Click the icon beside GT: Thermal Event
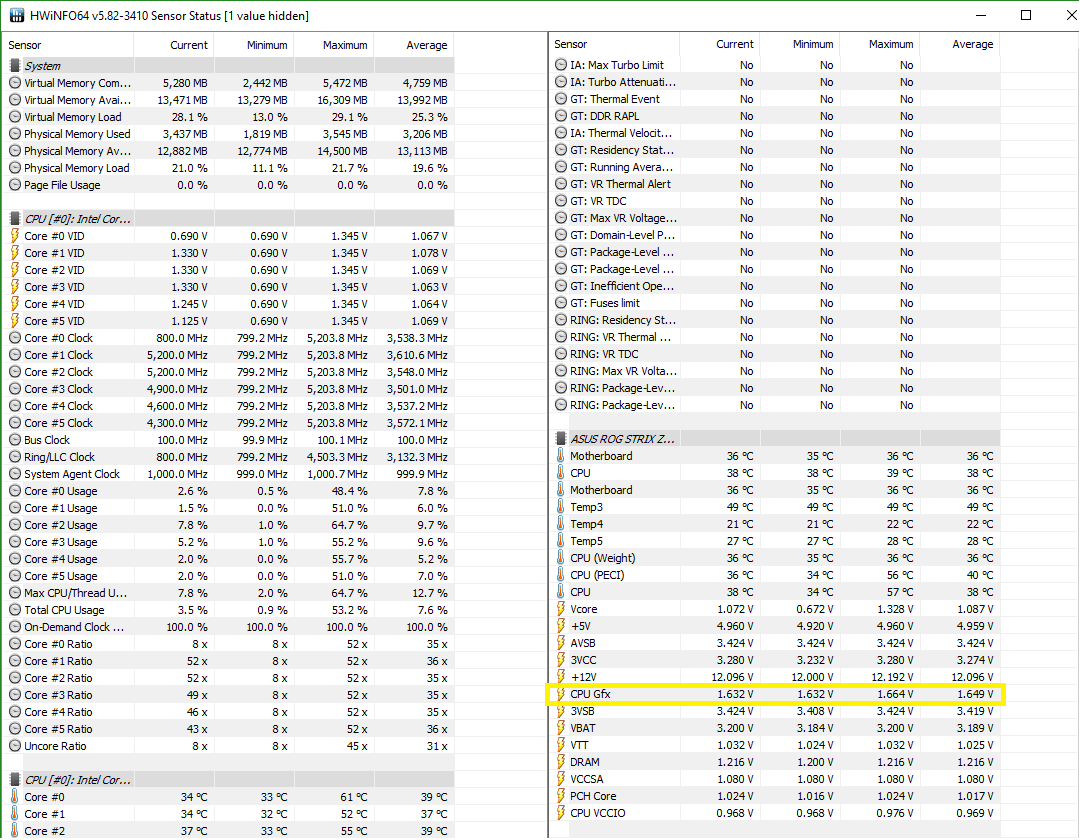 561,98
